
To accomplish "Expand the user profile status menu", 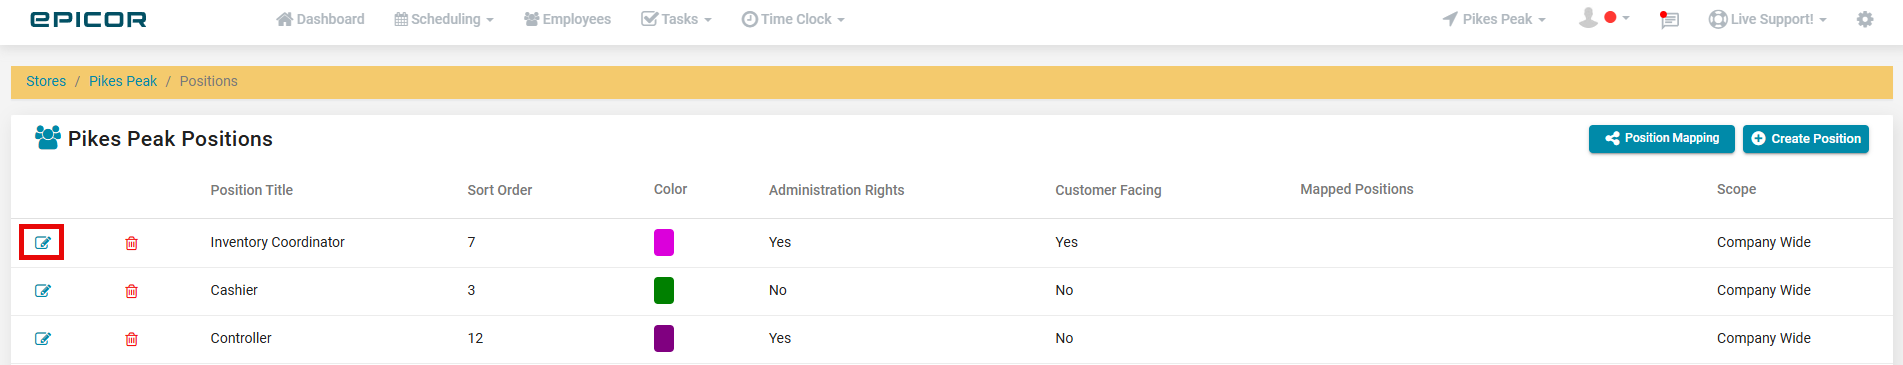I will pyautogui.click(x=1604, y=18).
